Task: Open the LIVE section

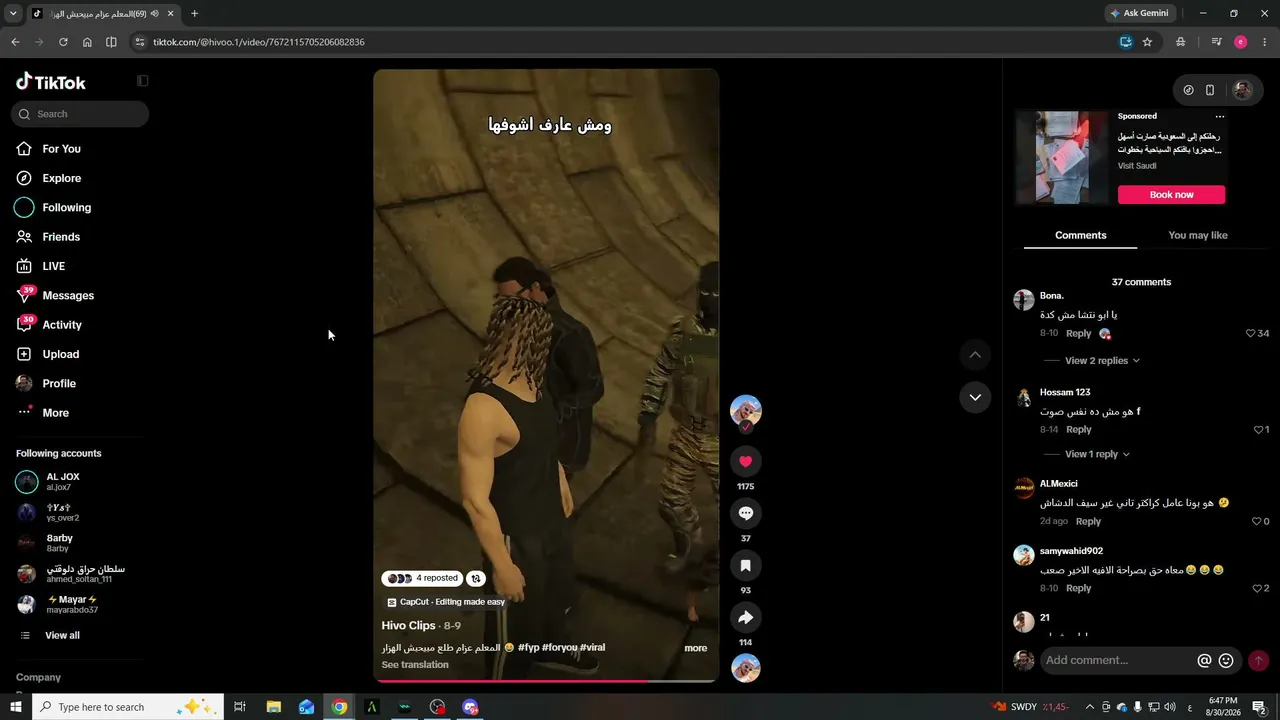Action: 53,266
